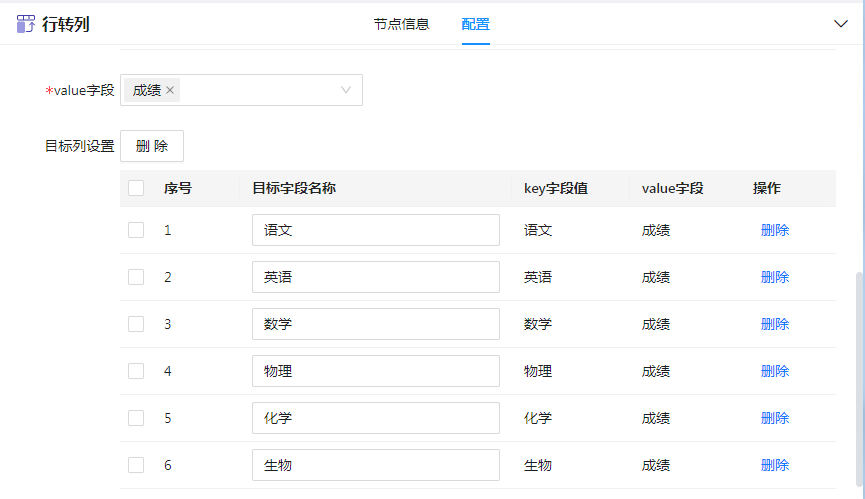Image resolution: width=865 pixels, height=499 pixels.
Task: Open the value字段 dropdown arrow
Action: point(346,90)
